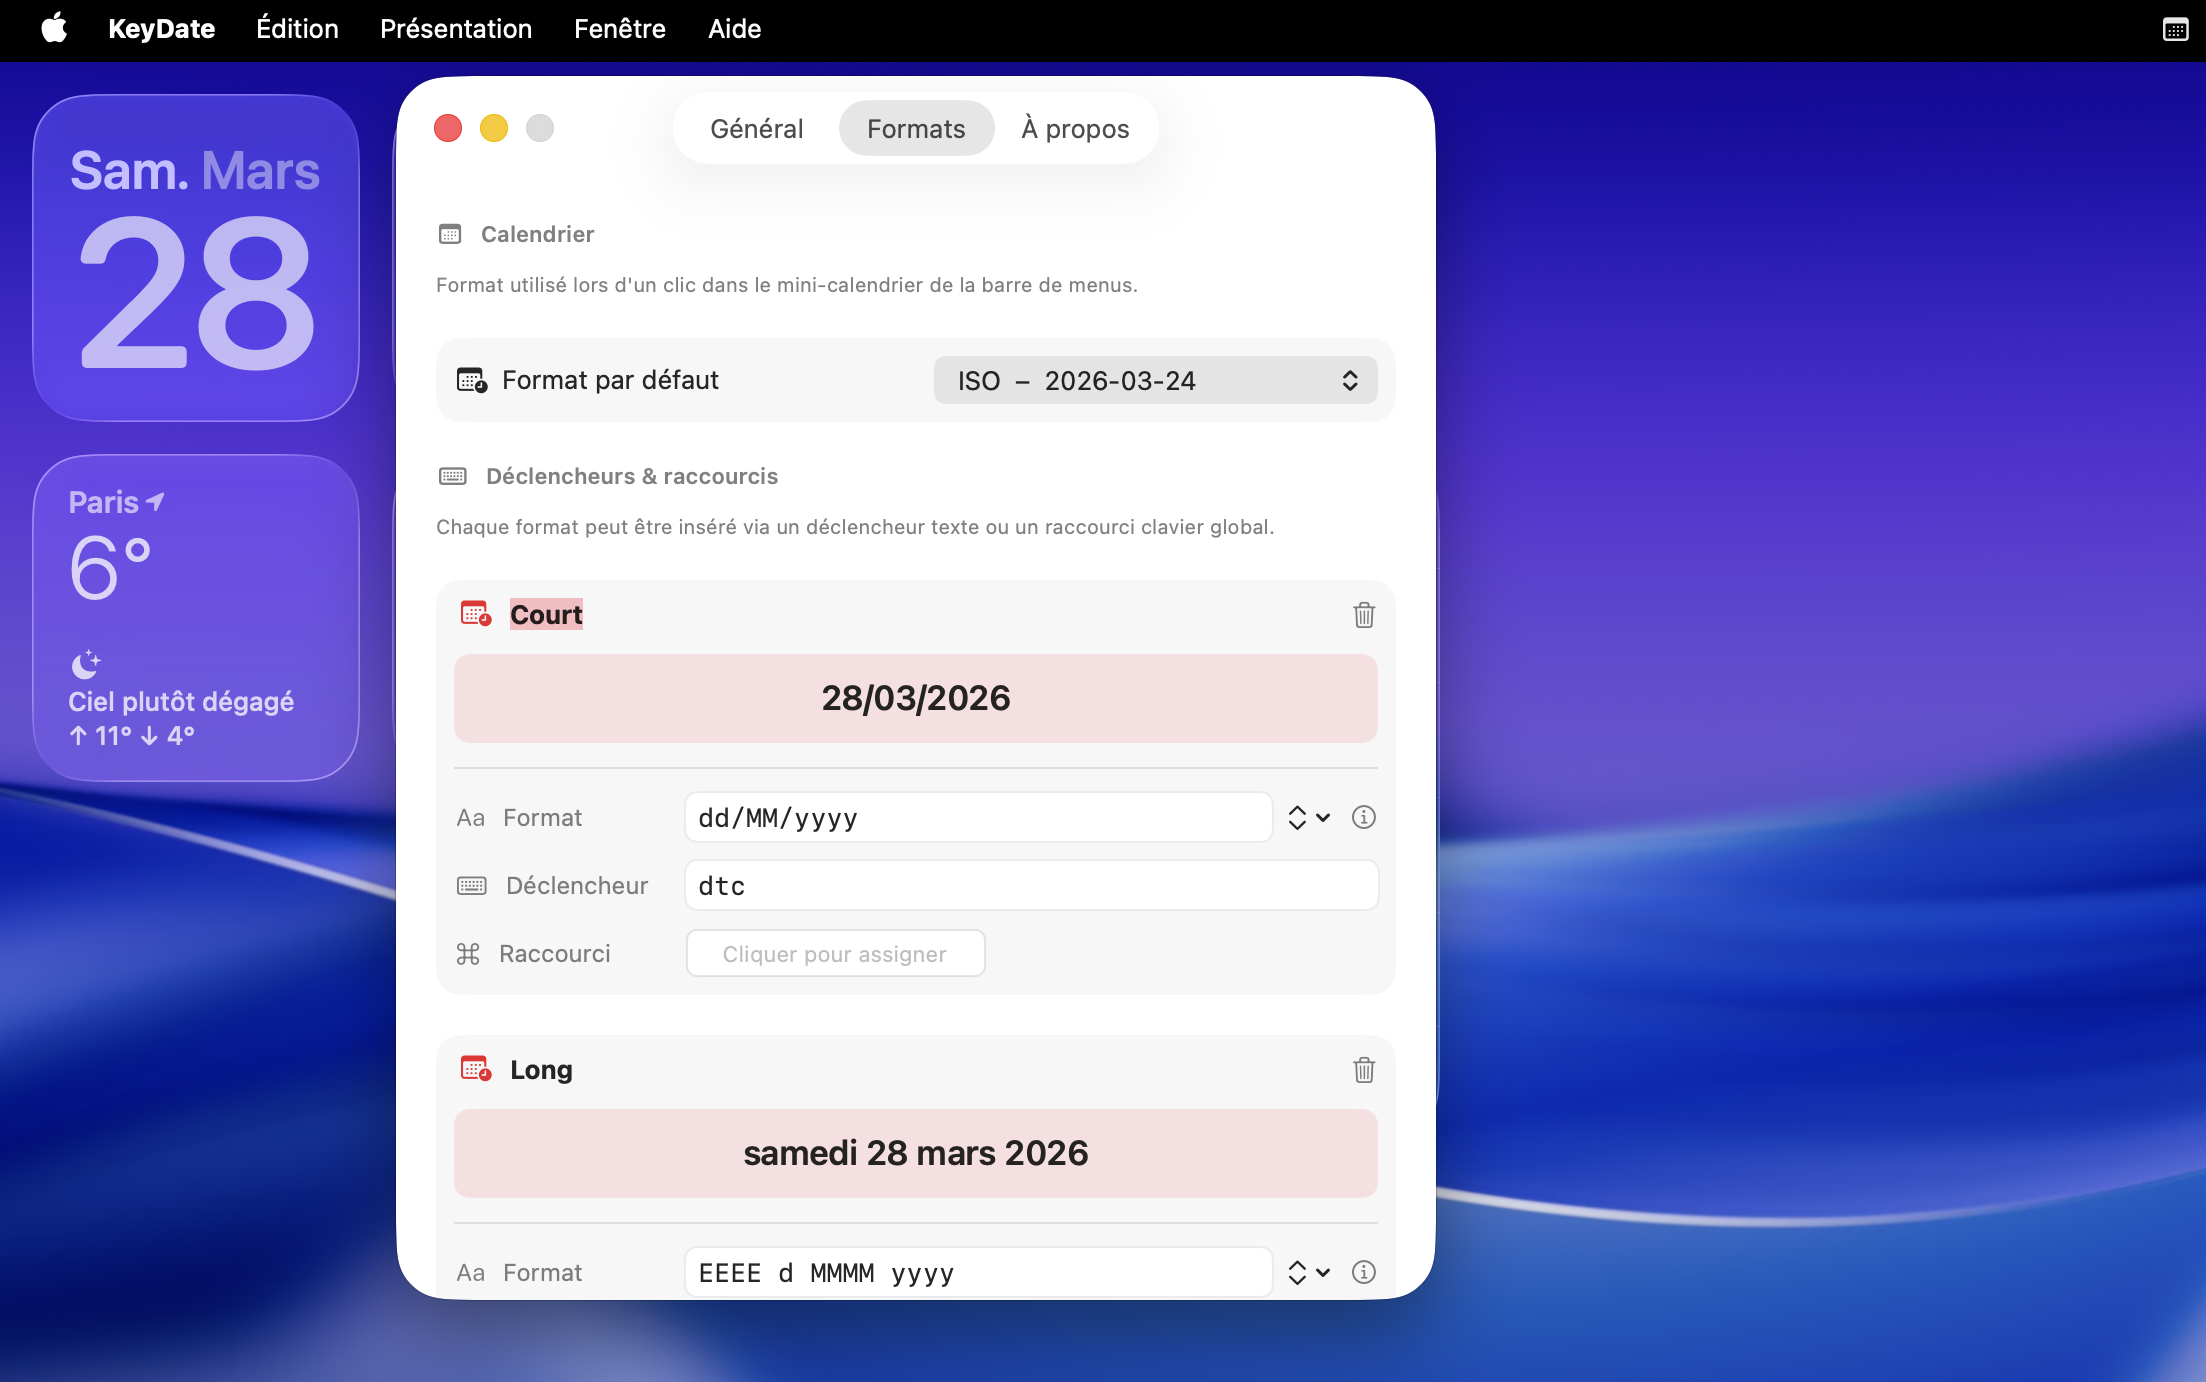Screen dimensions: 2206x1382
Task: Expand format suggestions chevron for Court
Action: pos(1308,817)
